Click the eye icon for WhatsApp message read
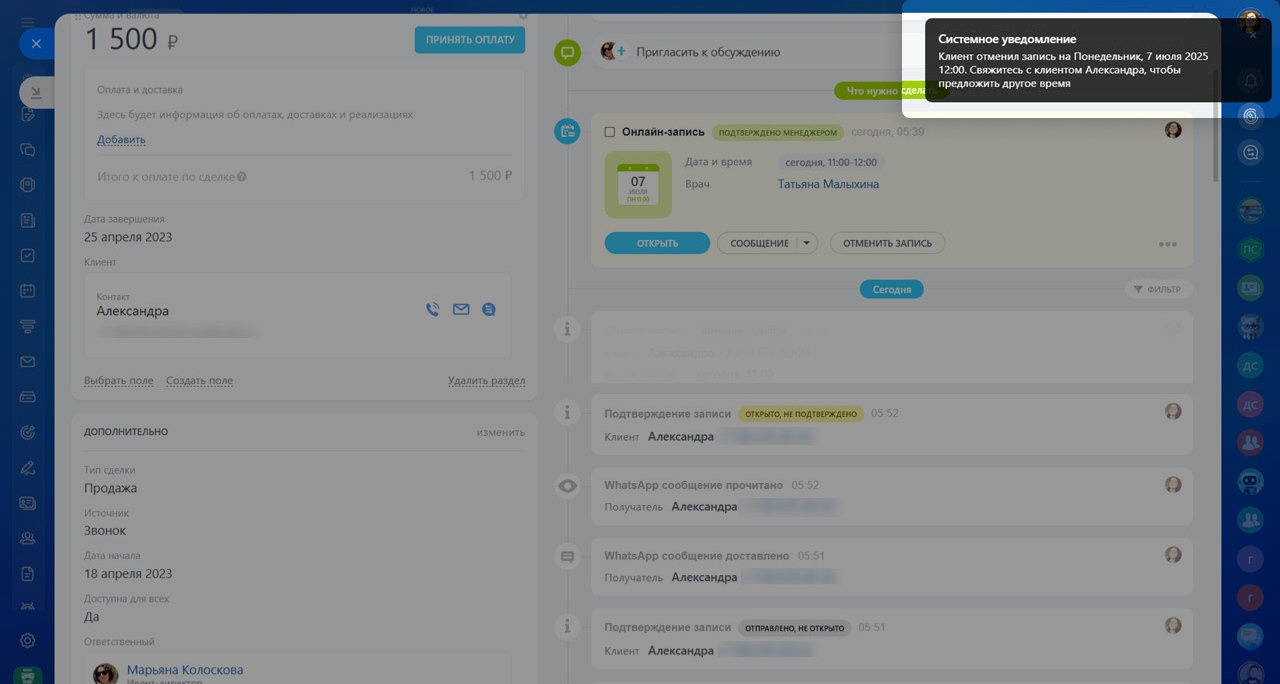Image resolution: width=1280 pixels, height=684 pixels. 567,486
